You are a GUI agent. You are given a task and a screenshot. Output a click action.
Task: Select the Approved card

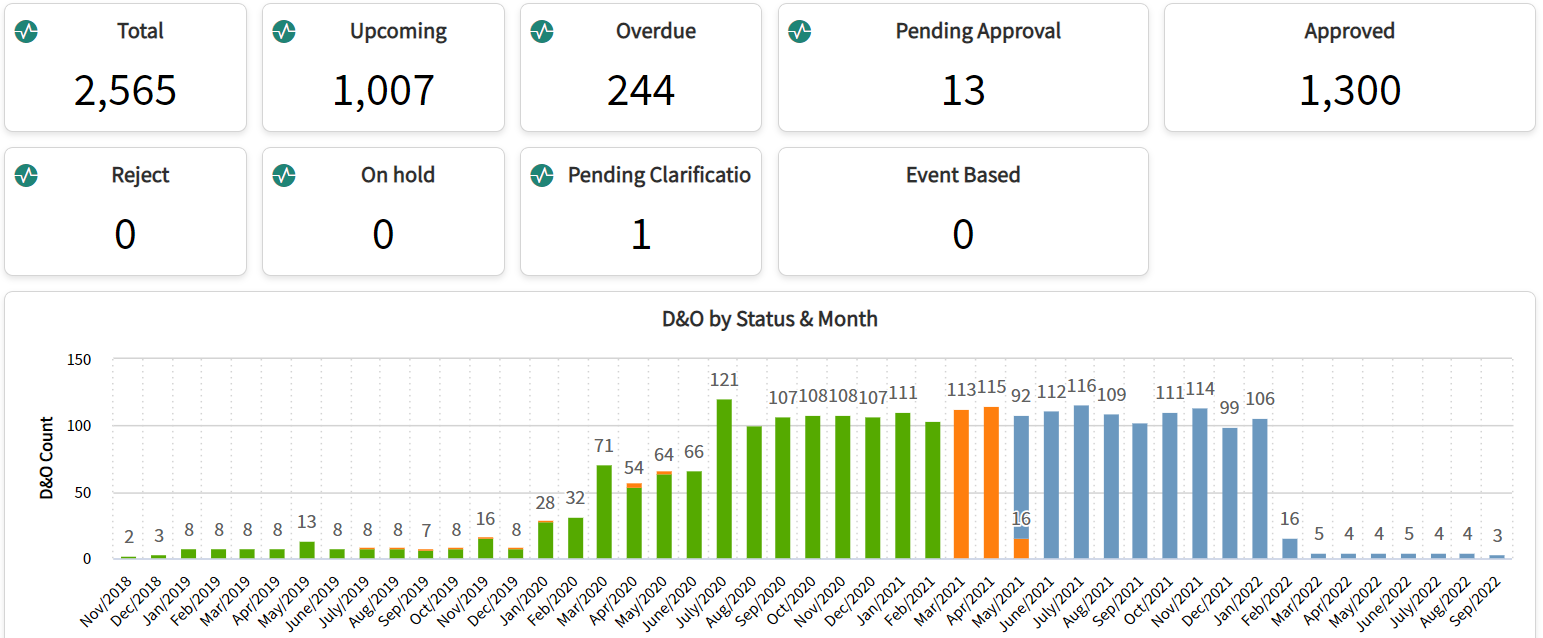1349,67
